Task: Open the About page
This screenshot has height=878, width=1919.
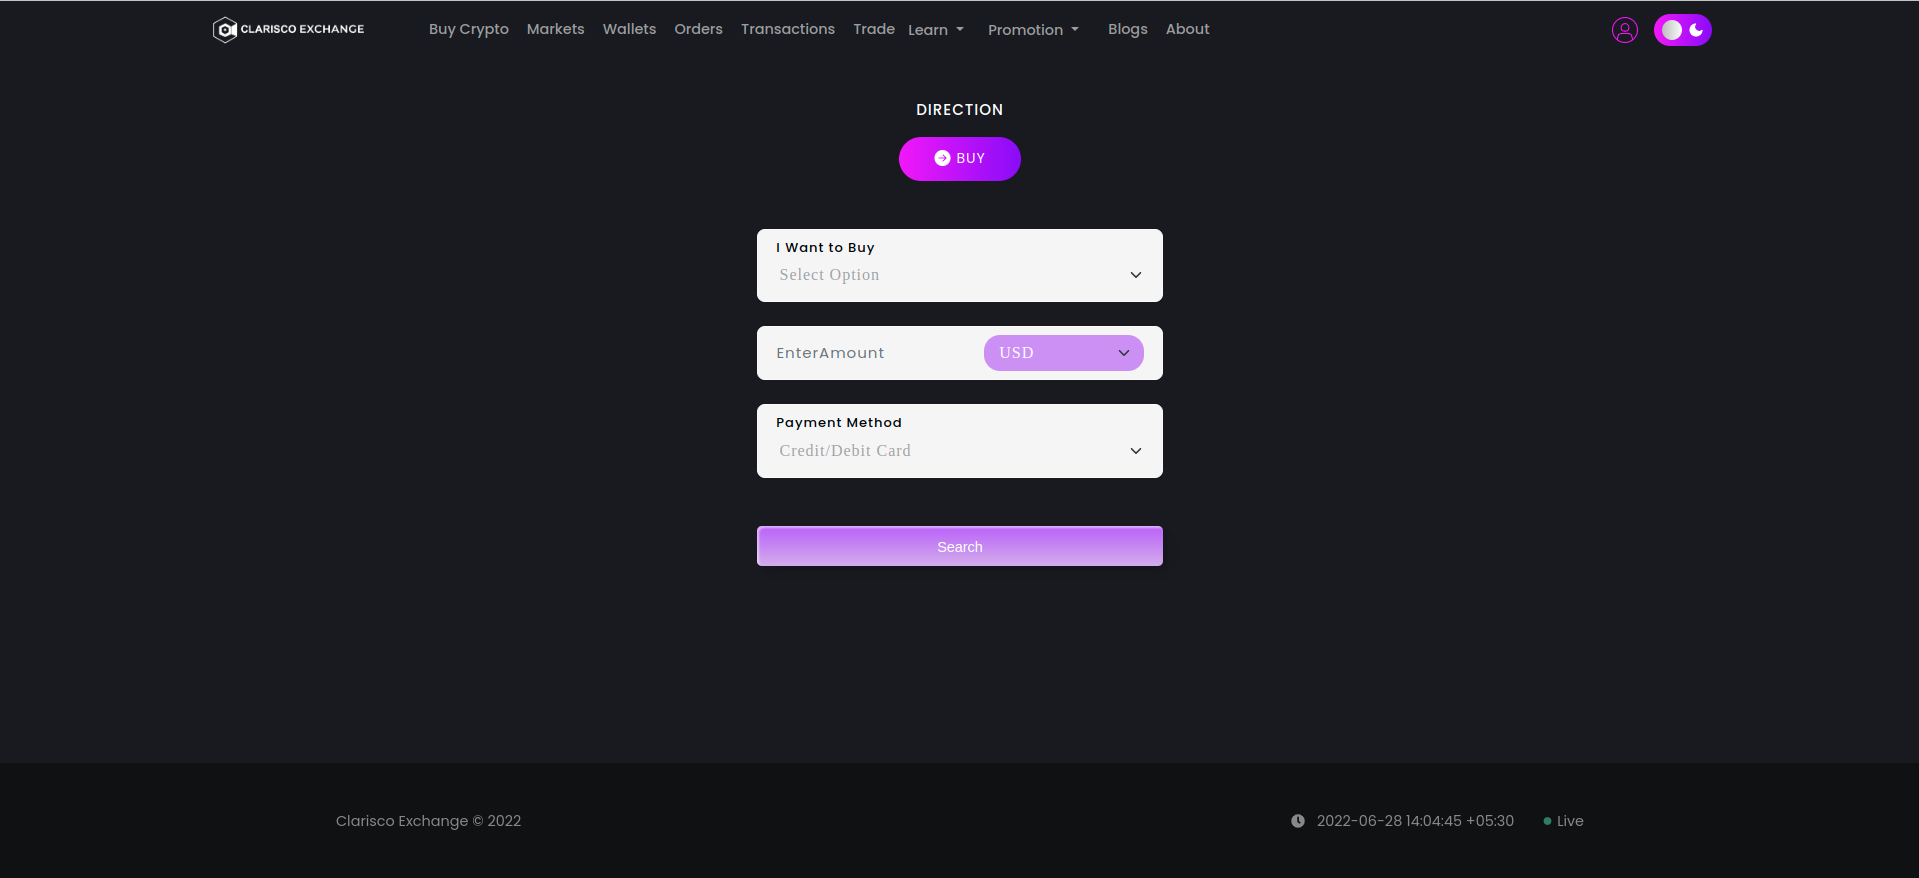Action: (1188, 29)
